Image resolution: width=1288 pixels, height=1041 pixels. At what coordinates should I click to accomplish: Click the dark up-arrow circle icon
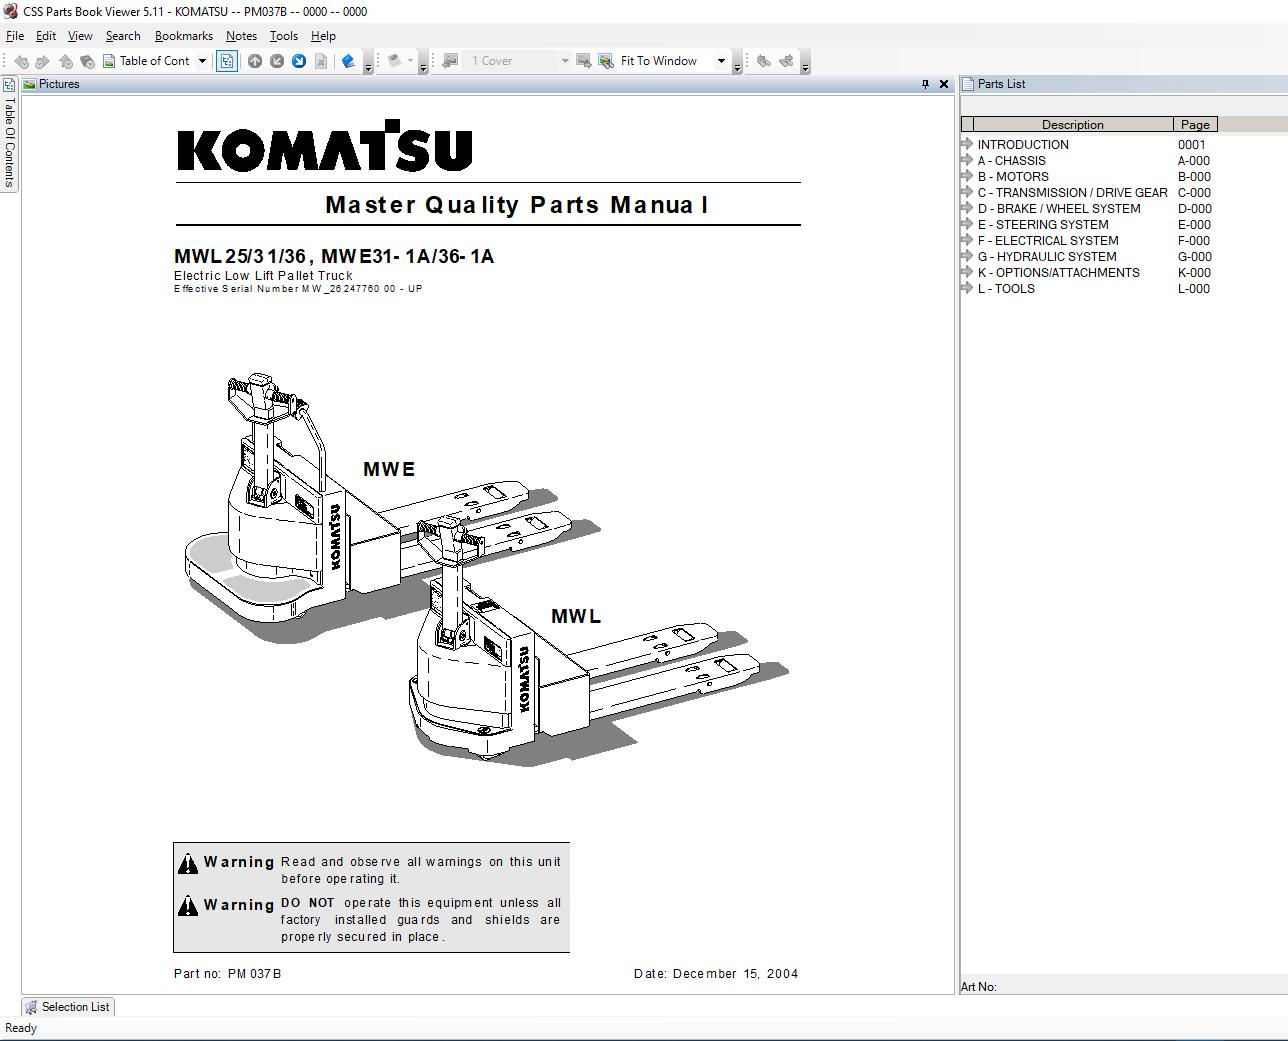point(255,61)
